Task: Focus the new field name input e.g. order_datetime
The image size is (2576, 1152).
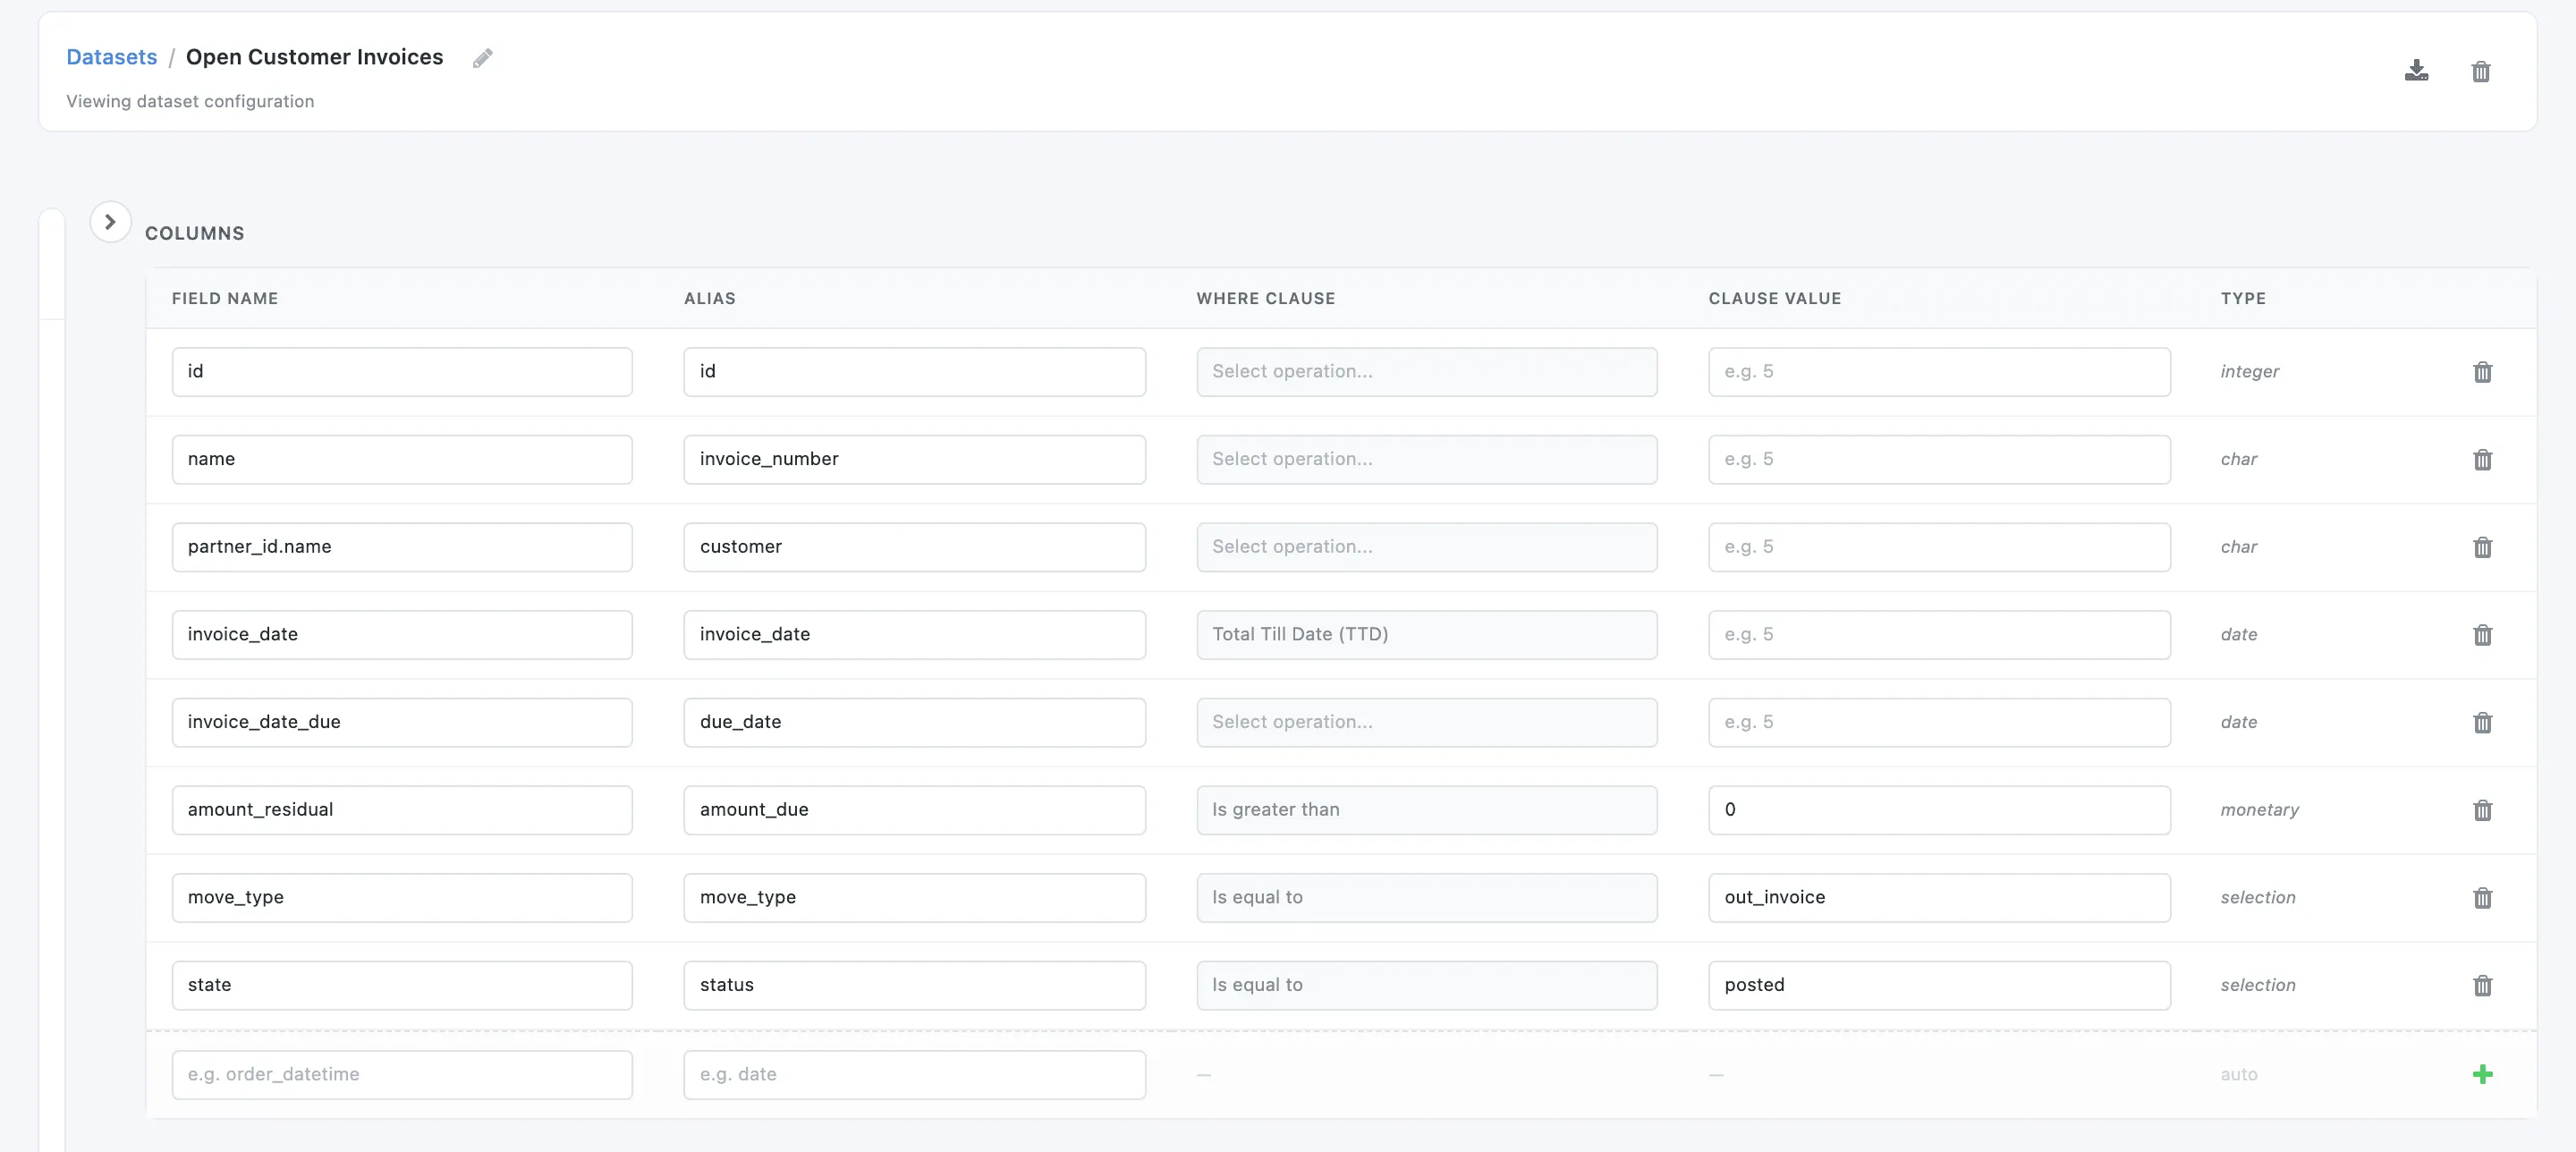Action: [x=402, y=1074]
